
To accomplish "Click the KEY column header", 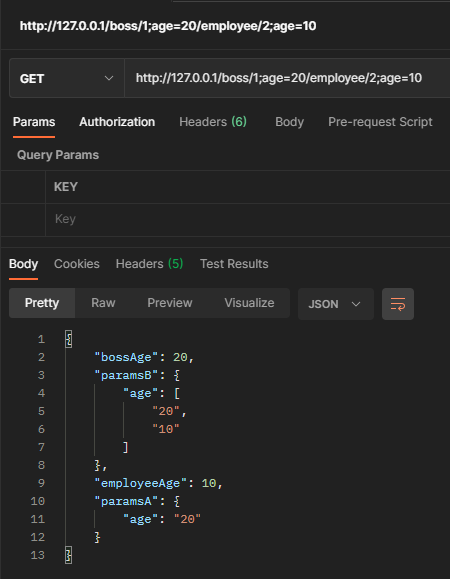I will (x=66, y=187).
